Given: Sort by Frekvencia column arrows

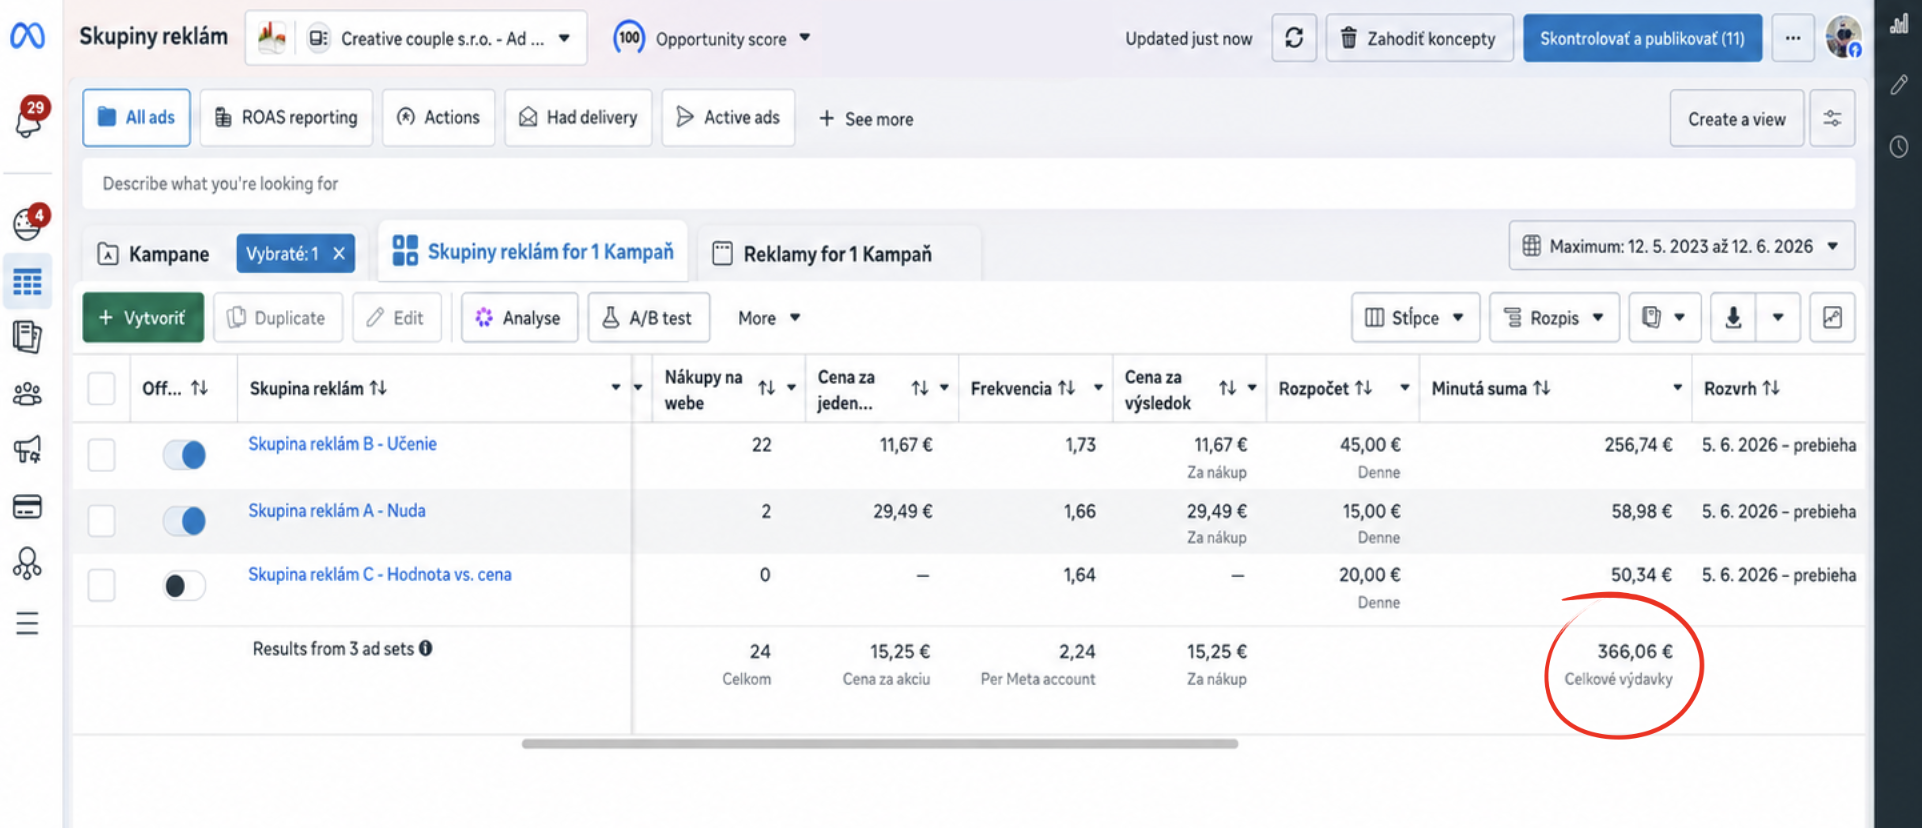Looking at the screenshot, I should coord(1067,388).
